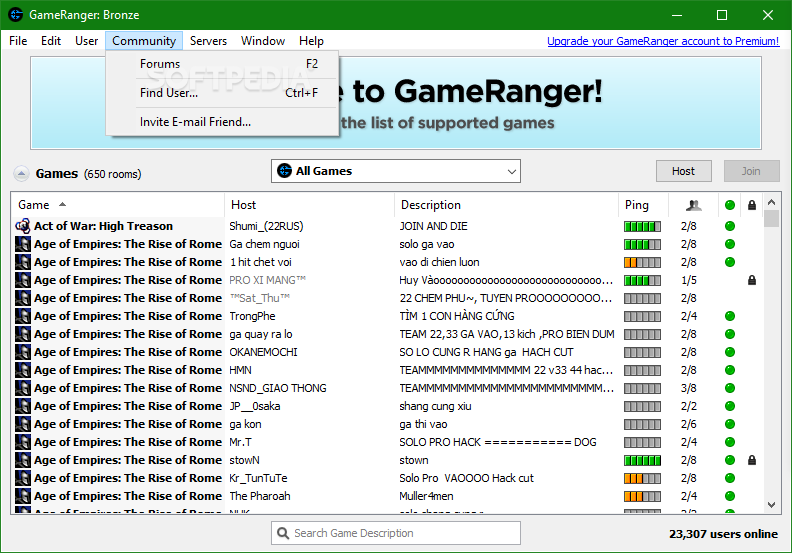Click the ping bar in stowN row

click(642, 461)
